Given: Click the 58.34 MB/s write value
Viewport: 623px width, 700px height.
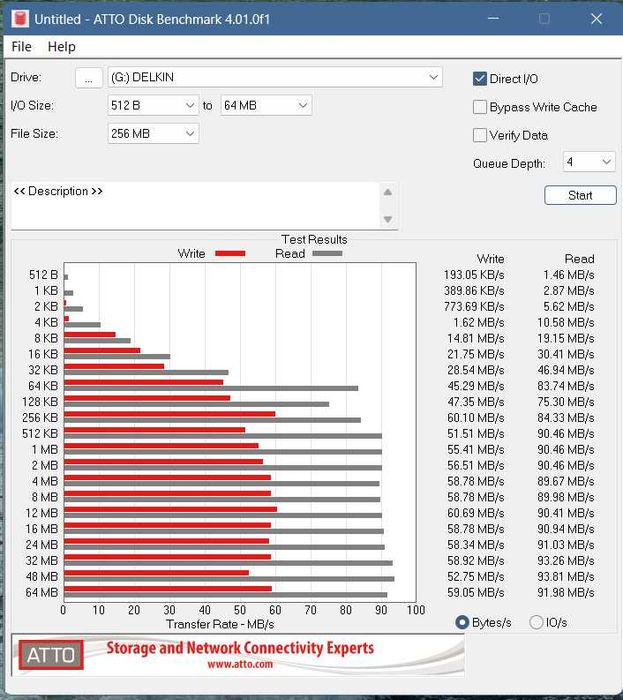Looking at the screenshot, I should point(476,545).
